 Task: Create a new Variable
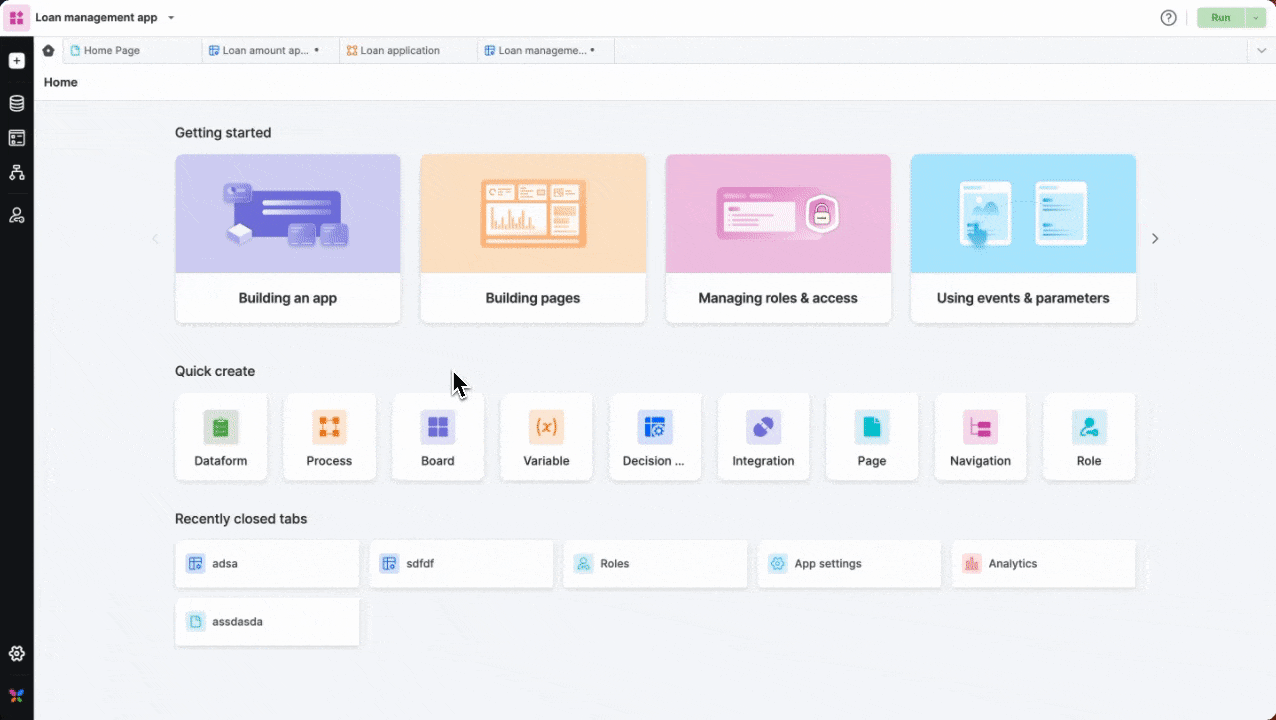(x=546, y=437)
